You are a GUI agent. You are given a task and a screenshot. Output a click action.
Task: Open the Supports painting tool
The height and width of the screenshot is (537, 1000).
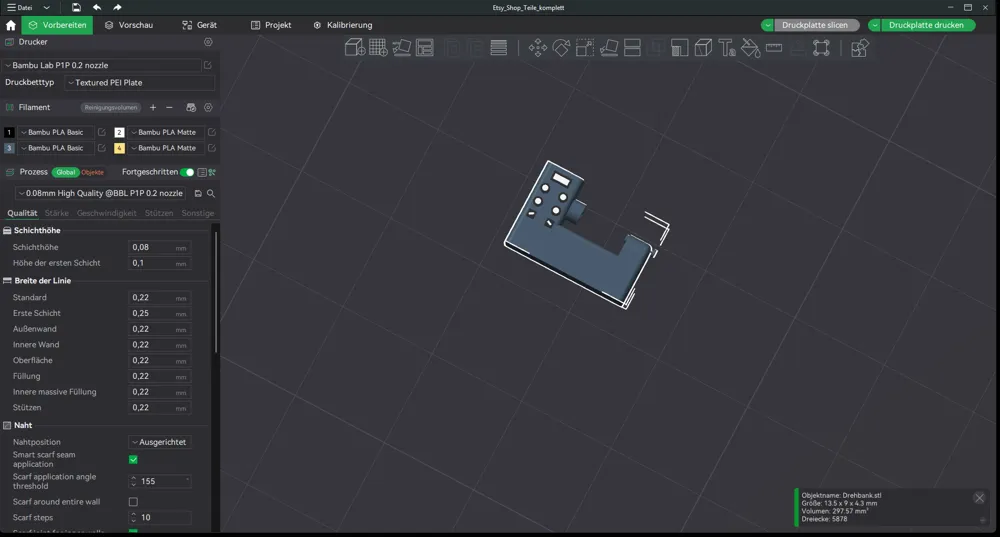[679, 48]
